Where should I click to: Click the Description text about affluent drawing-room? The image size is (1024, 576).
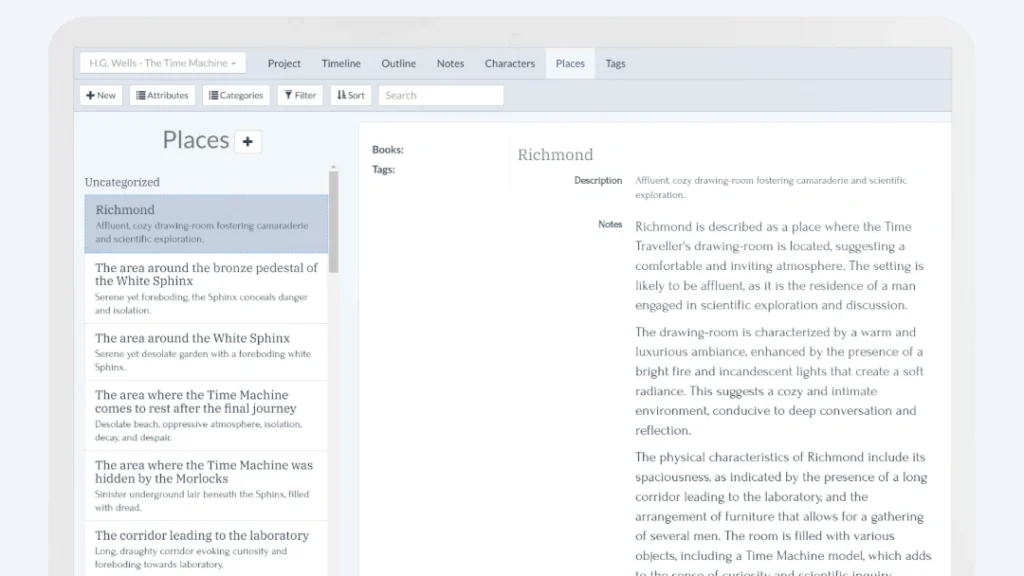(771, 187)
